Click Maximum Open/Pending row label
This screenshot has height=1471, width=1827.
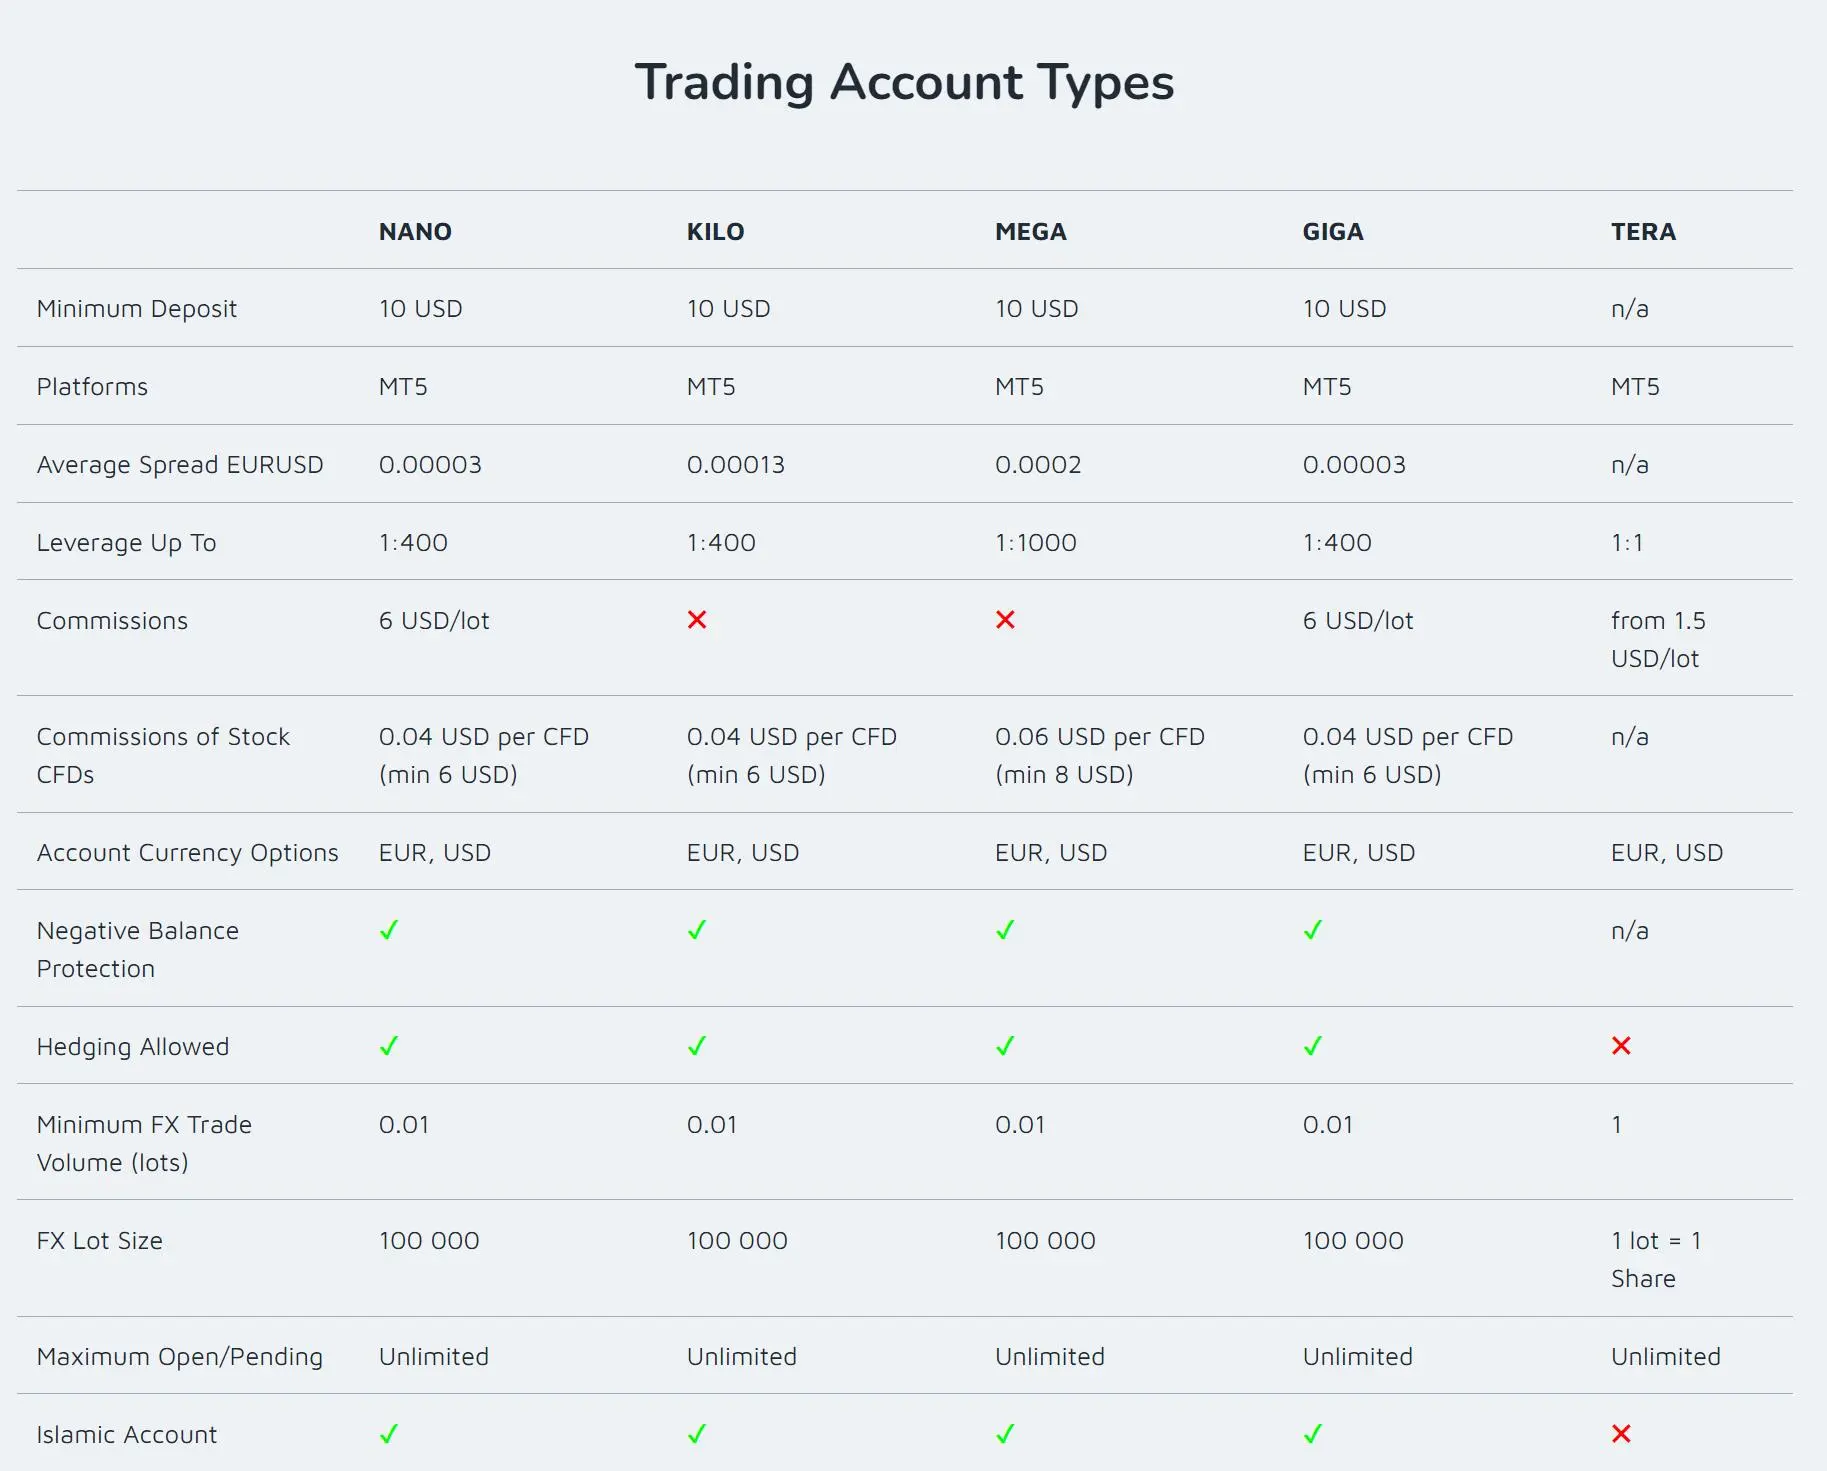[x=180, y=1357]
